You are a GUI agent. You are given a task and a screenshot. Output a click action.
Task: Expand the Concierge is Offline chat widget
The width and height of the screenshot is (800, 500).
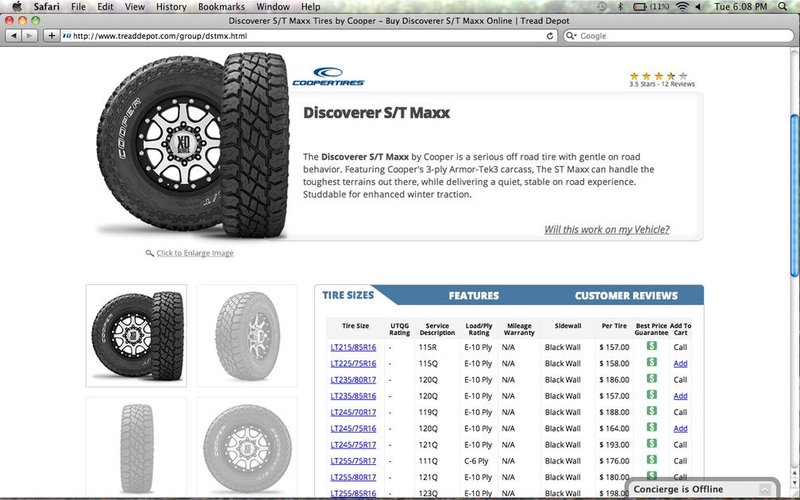(764, 489)
